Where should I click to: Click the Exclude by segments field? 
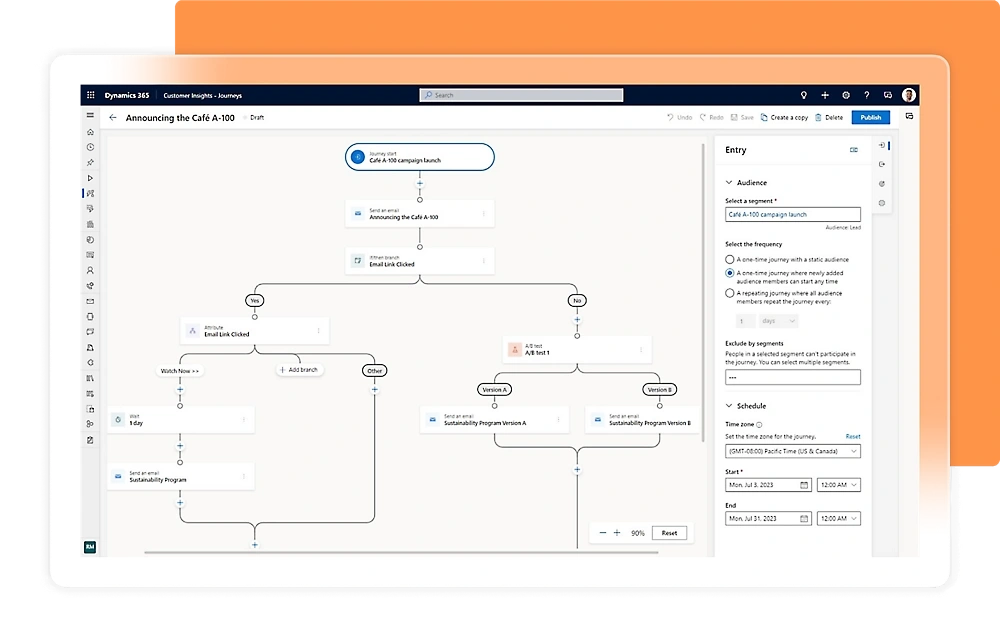[x=793, y=377]
